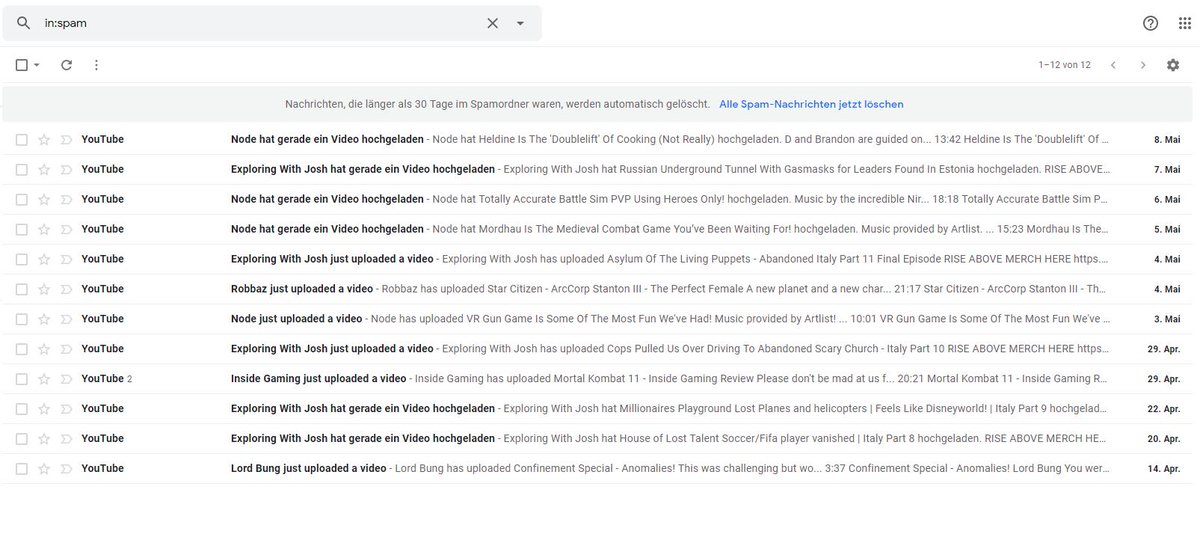Star the Cops Pulled Us Over email
This screenshot has height=537, width=1200.
(x=44, y=349)
